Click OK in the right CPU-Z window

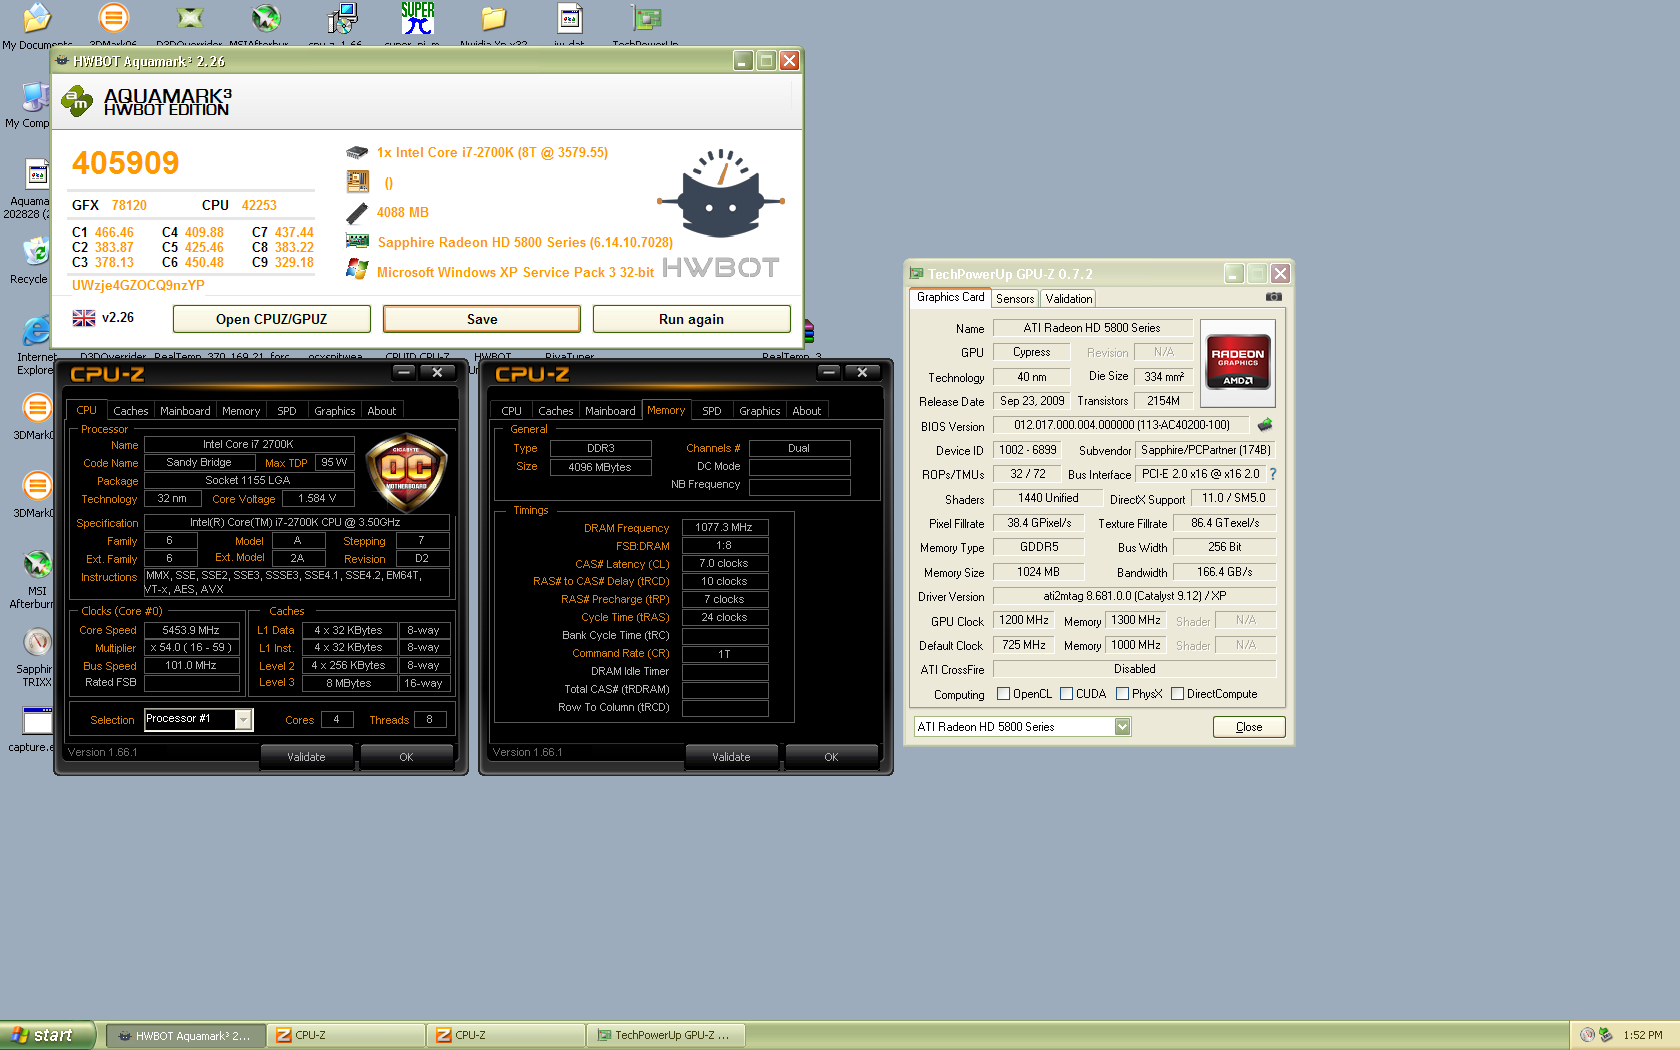tap(831, 757)
